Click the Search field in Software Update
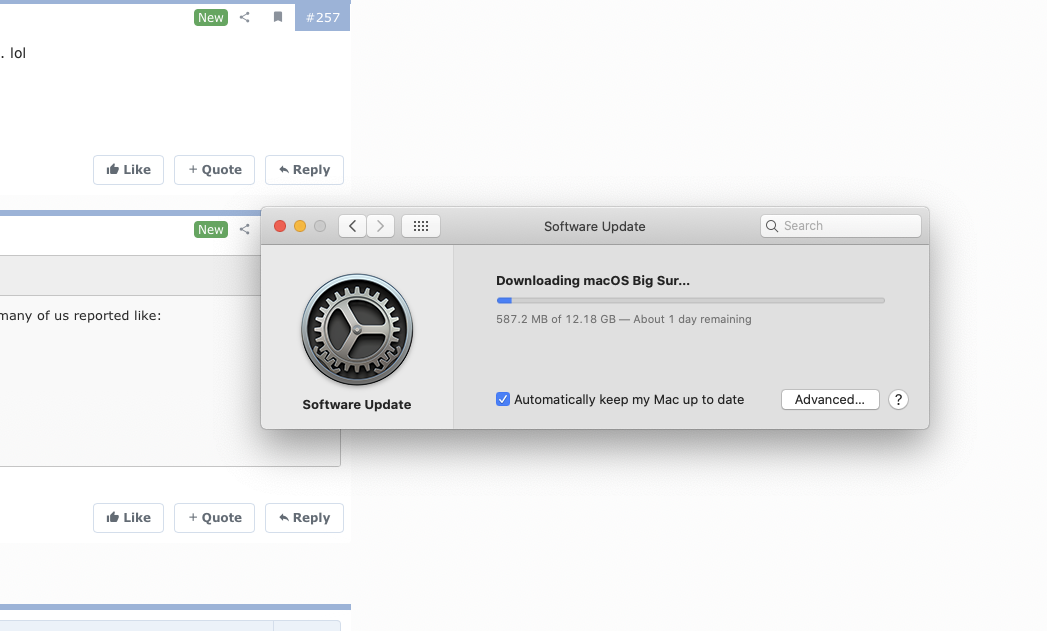This screenshot has height=631, width=1047. click(841, 226)
